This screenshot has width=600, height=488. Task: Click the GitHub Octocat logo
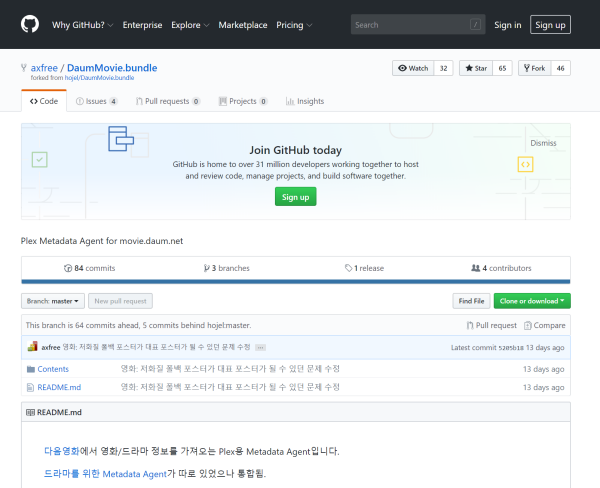tap(30, 24)
